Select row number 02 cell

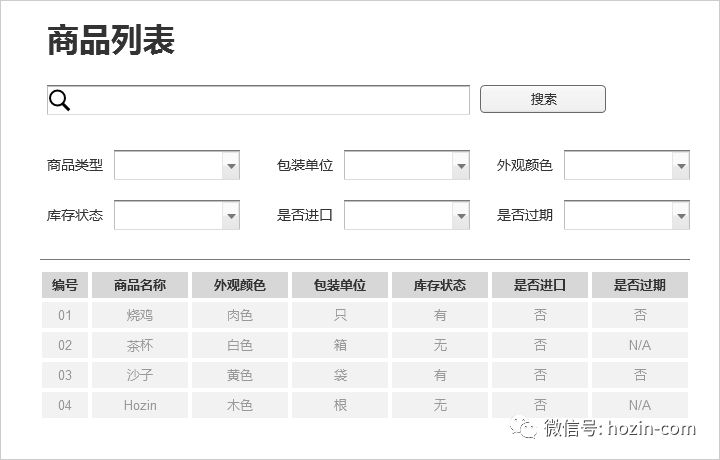(65, 345)
